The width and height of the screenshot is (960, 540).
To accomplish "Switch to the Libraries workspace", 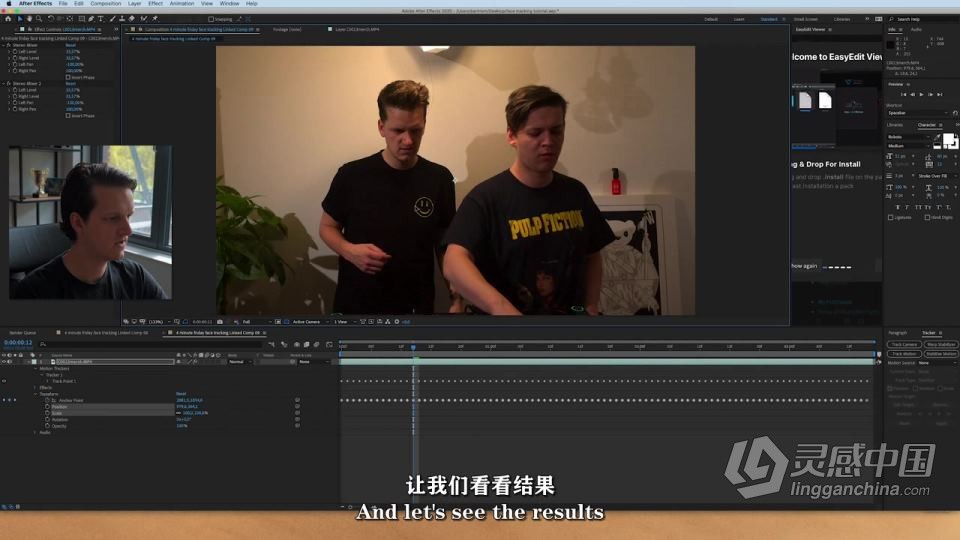I will (x=842, y=19).
